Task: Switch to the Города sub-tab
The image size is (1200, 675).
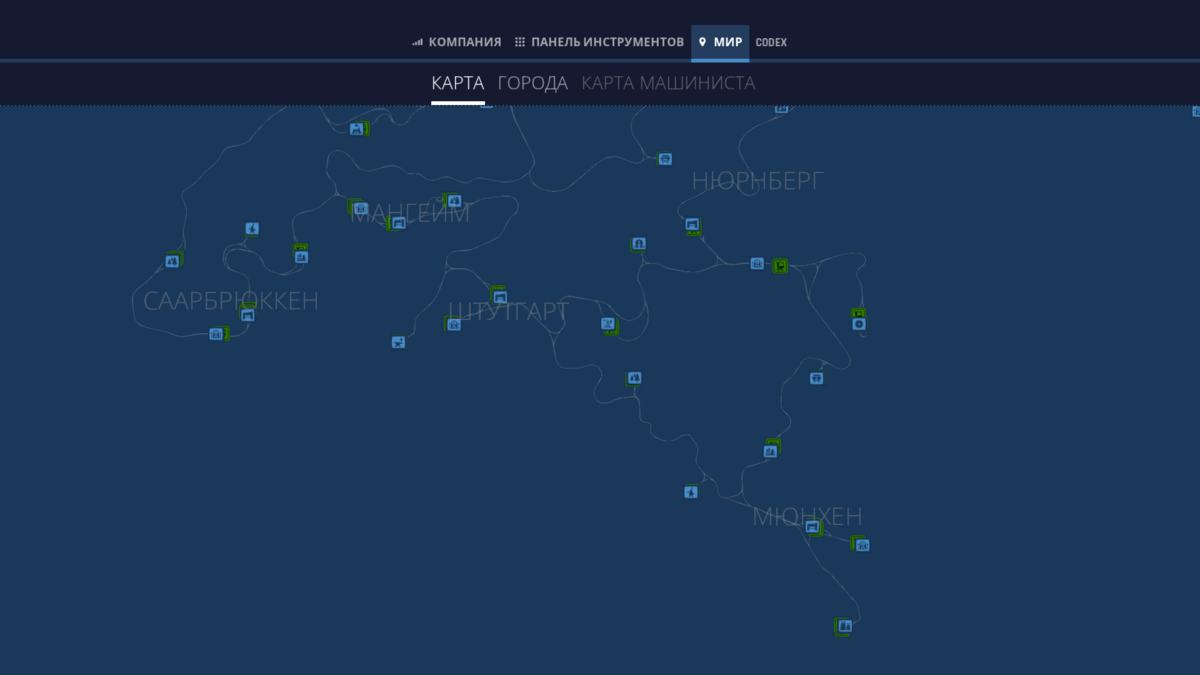Action: click(x=533, y=83)
